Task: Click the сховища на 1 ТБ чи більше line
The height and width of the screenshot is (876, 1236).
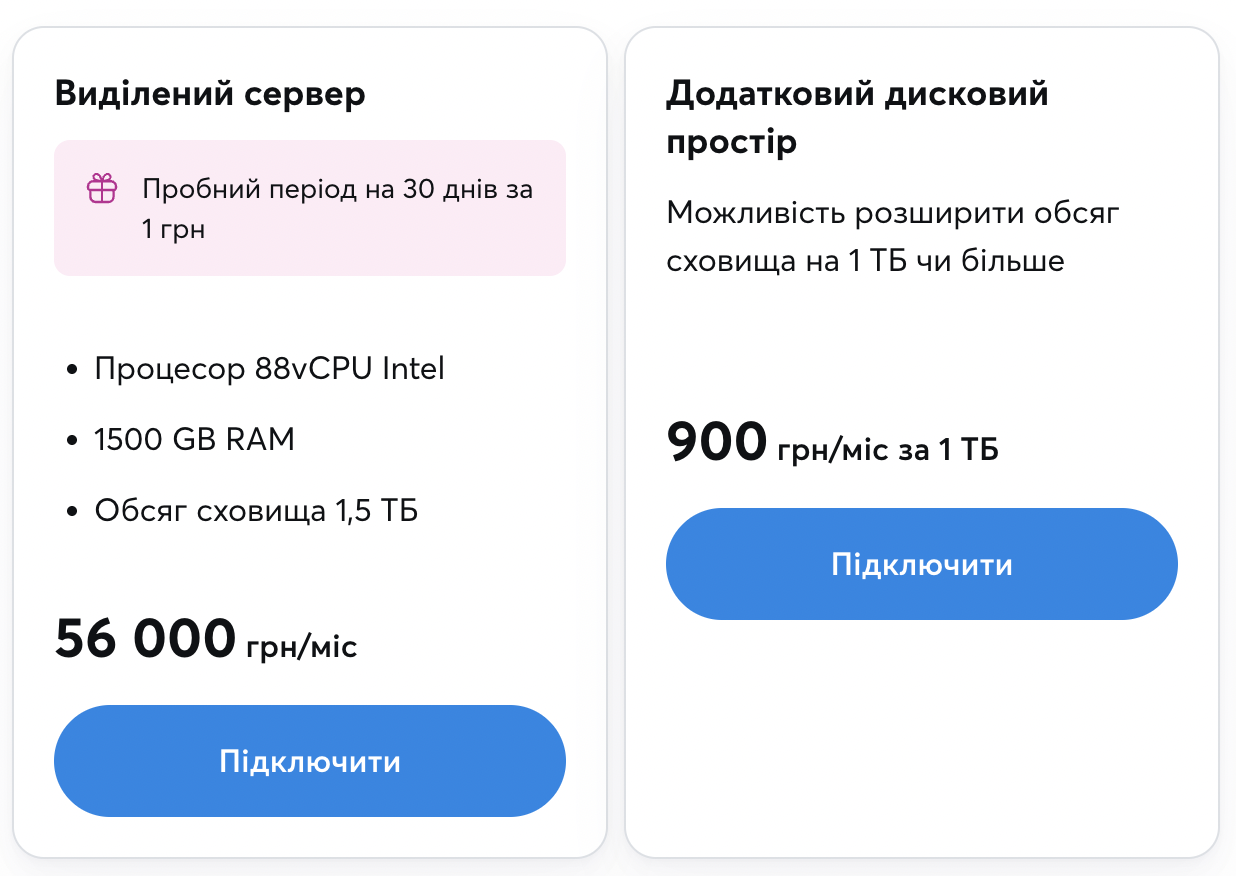Action: (x=865, y=261)
